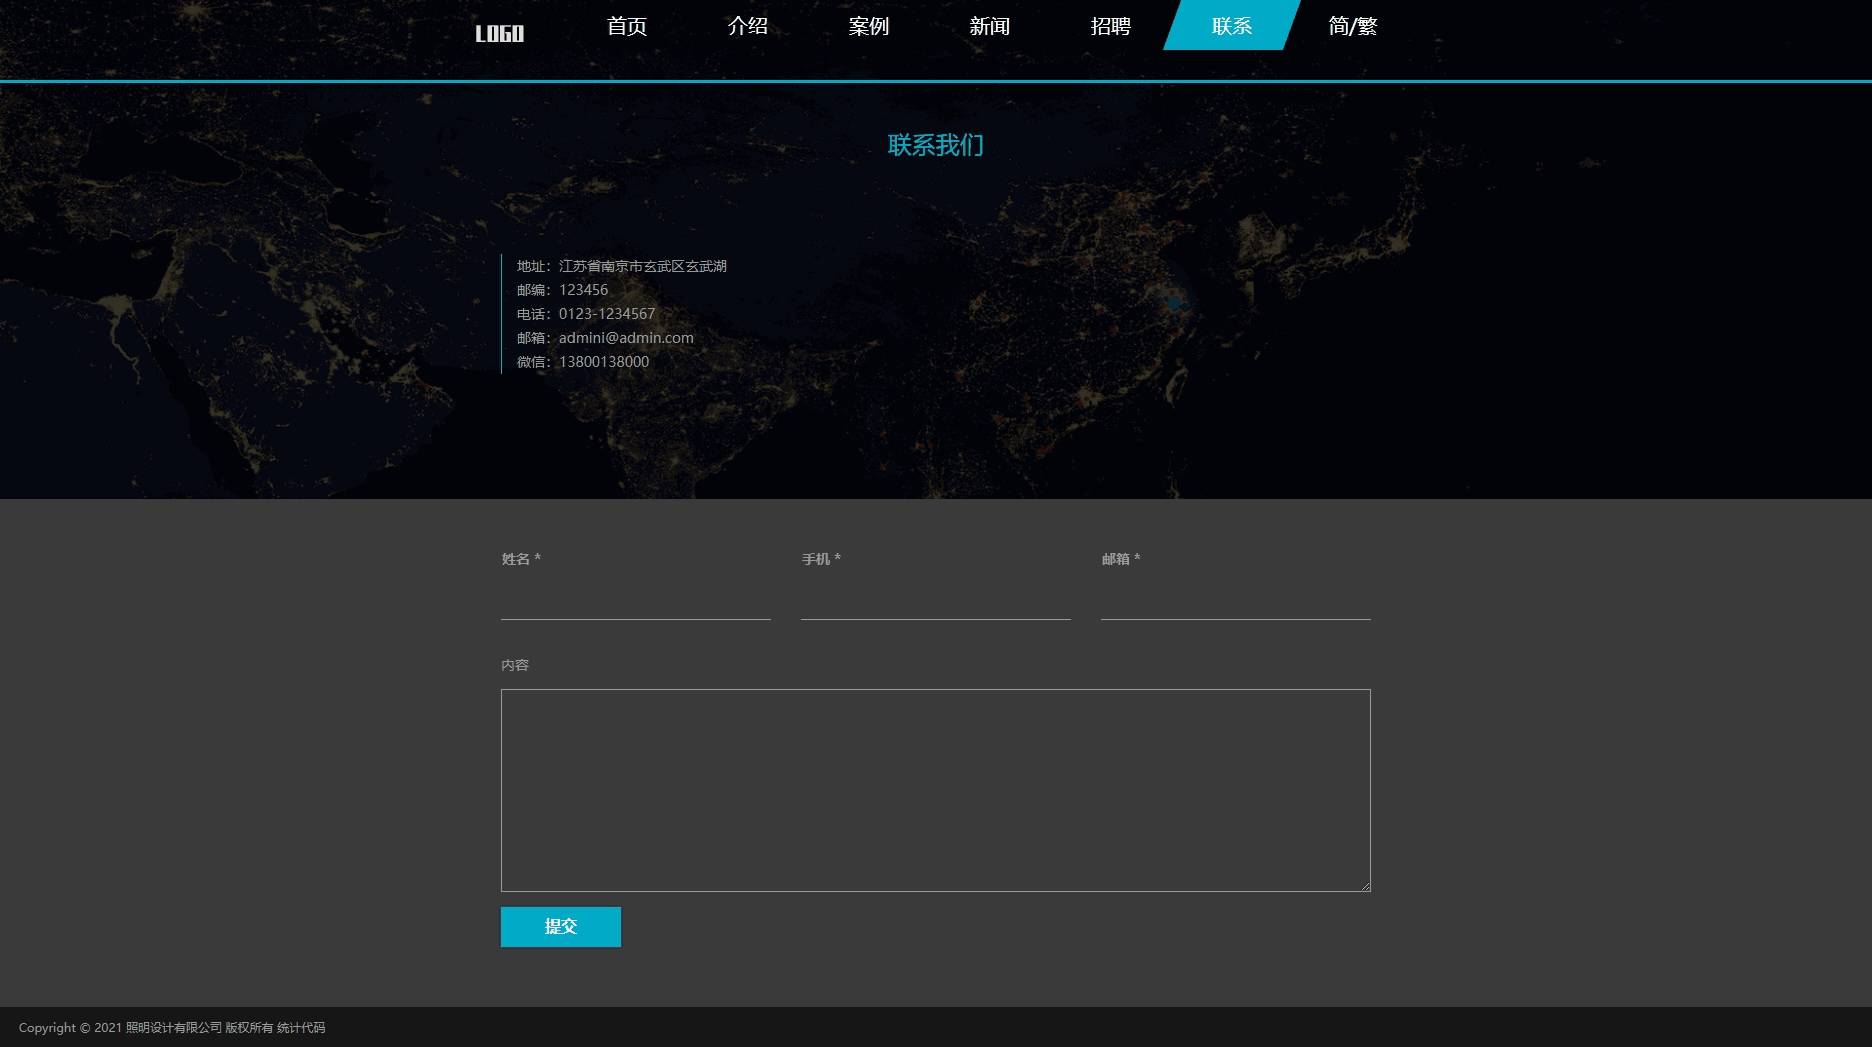
Task: Focus the 姓名 name input field
Action: 635,601
